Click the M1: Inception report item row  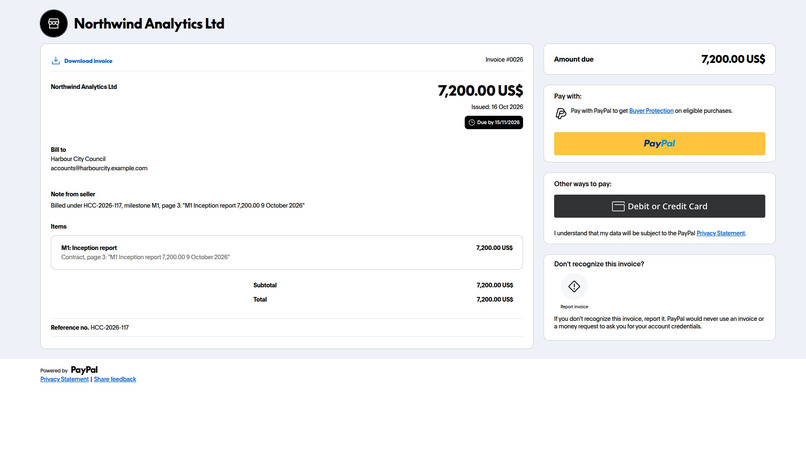click(x=287, y=252)
